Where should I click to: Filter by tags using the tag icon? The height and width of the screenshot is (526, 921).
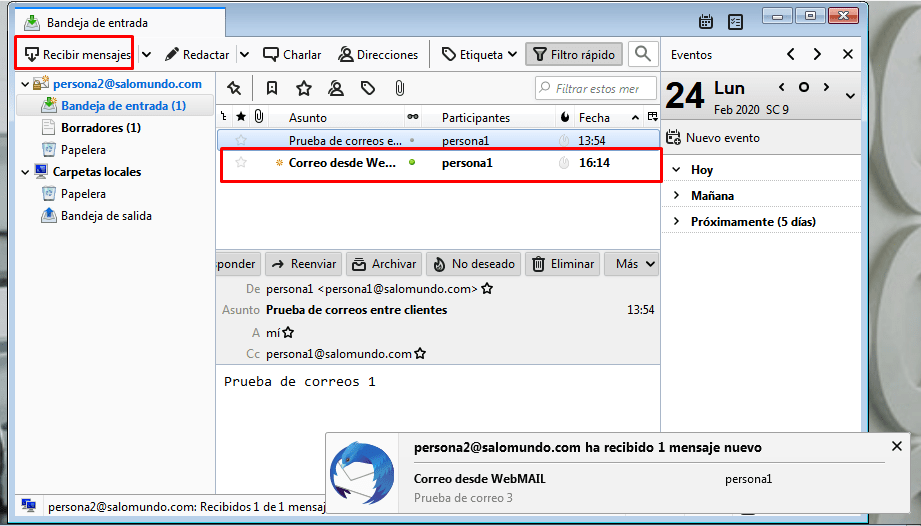click(368, 88)
